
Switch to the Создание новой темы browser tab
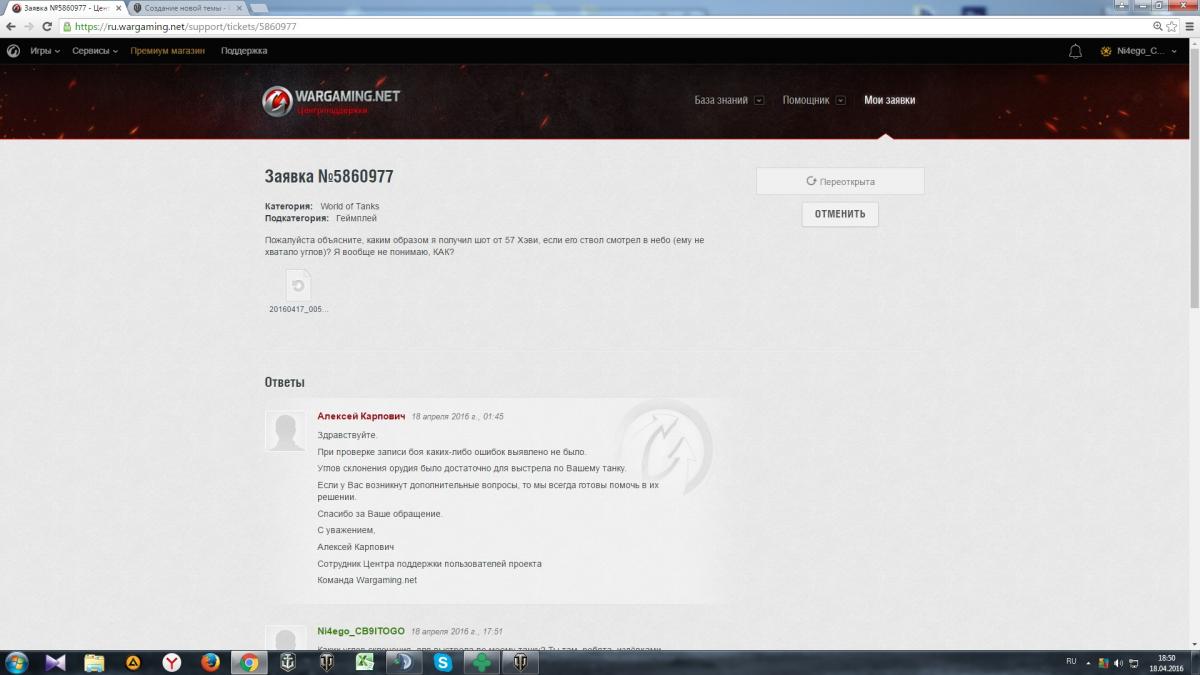point(185,8)
